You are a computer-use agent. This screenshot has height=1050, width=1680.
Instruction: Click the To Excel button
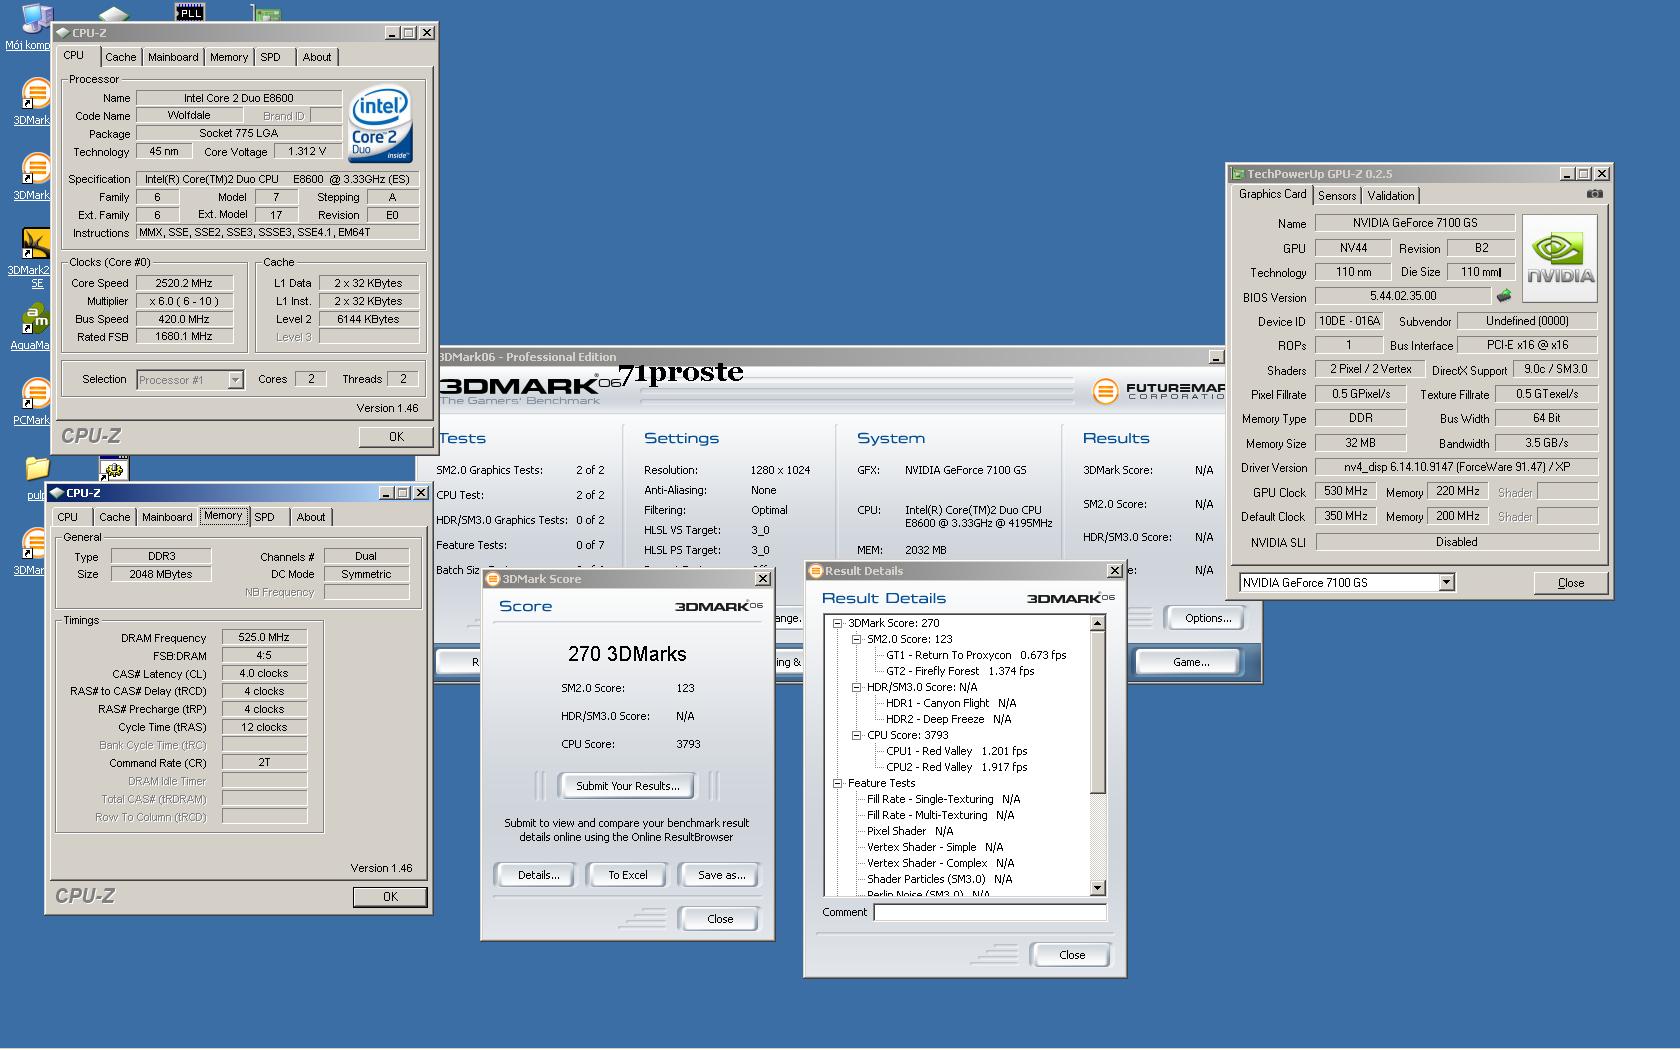click(628, 875)
